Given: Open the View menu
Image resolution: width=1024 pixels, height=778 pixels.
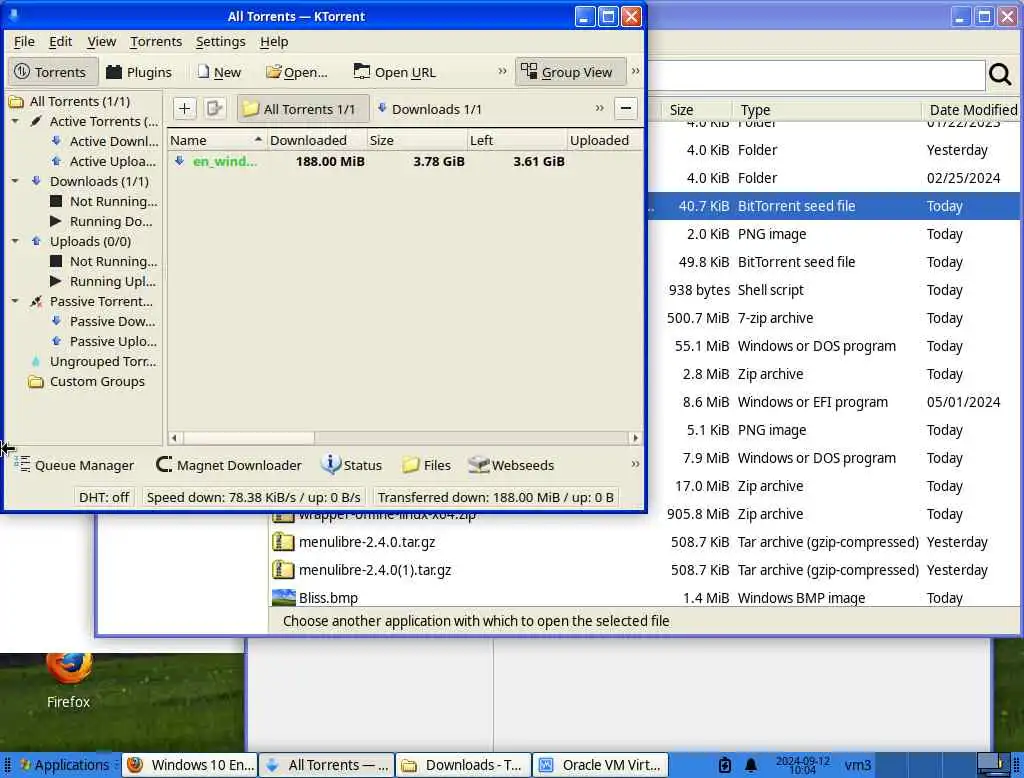Looking at the screenshot, I should (x=102, y=42).
